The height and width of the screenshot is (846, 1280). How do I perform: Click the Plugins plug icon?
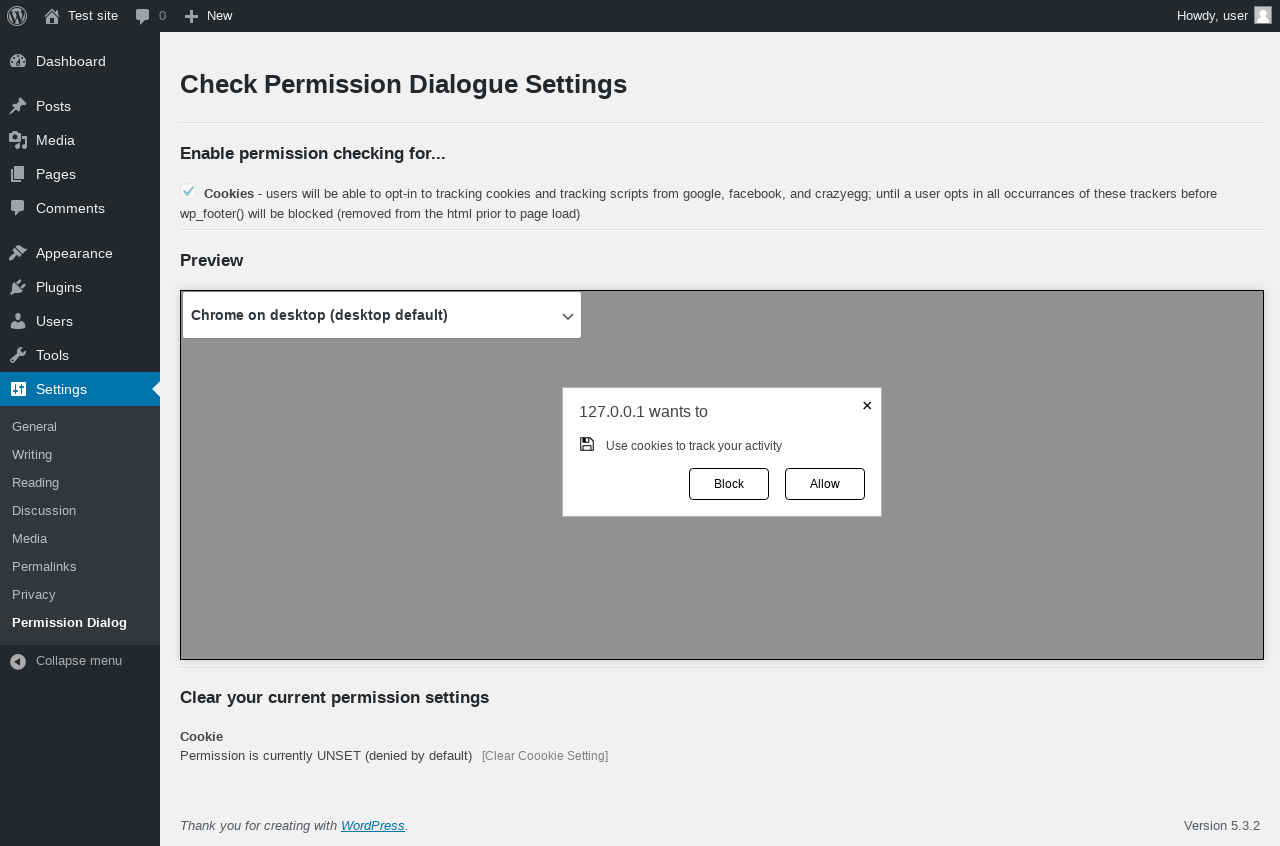pos(18,287)
